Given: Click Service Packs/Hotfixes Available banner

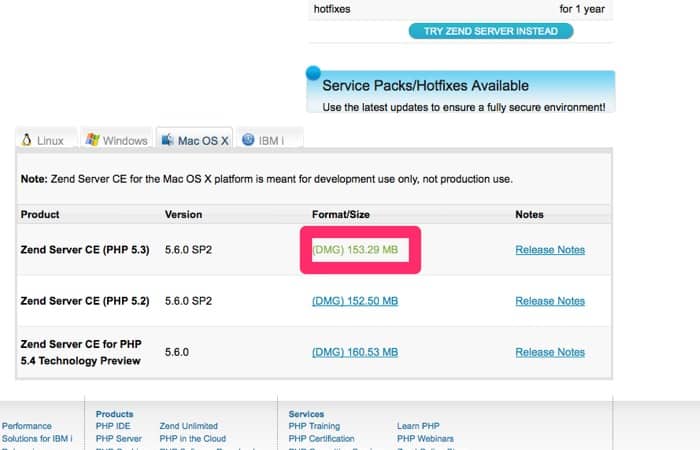Looking at the screenshot, I should tap(461, 92).
